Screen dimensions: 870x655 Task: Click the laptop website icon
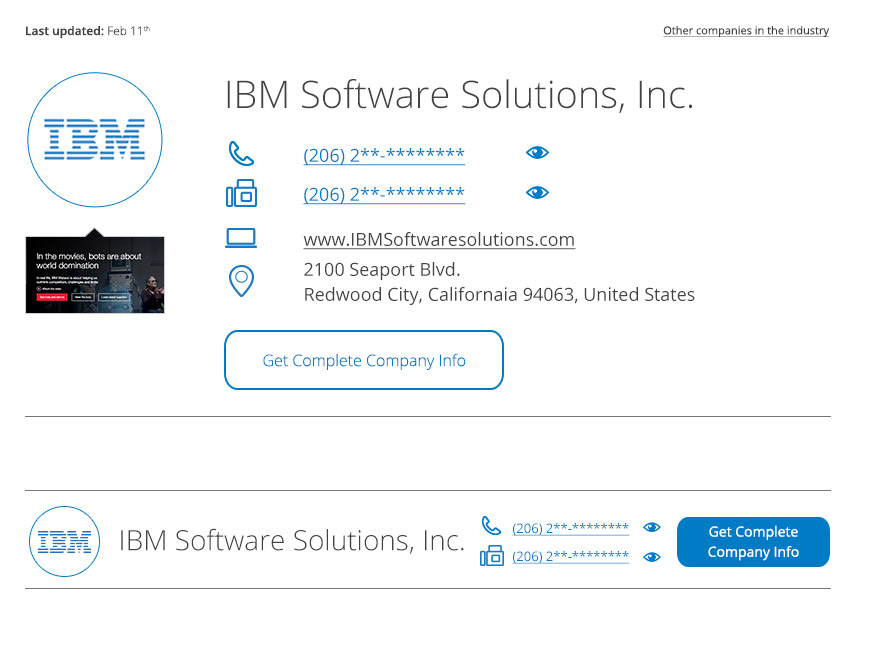coord(241,239)
